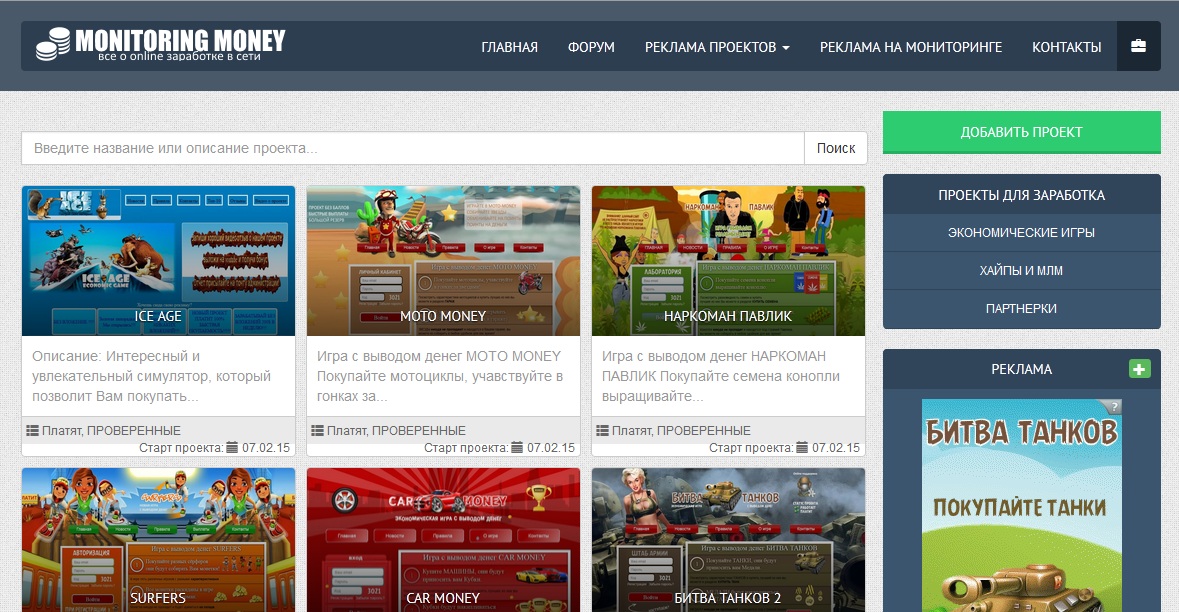Expand the РЕКЛАМА ПРОЕКТОВ dropdown menu
Screen dimensions: 1179x612
click(x=717, y=47)
